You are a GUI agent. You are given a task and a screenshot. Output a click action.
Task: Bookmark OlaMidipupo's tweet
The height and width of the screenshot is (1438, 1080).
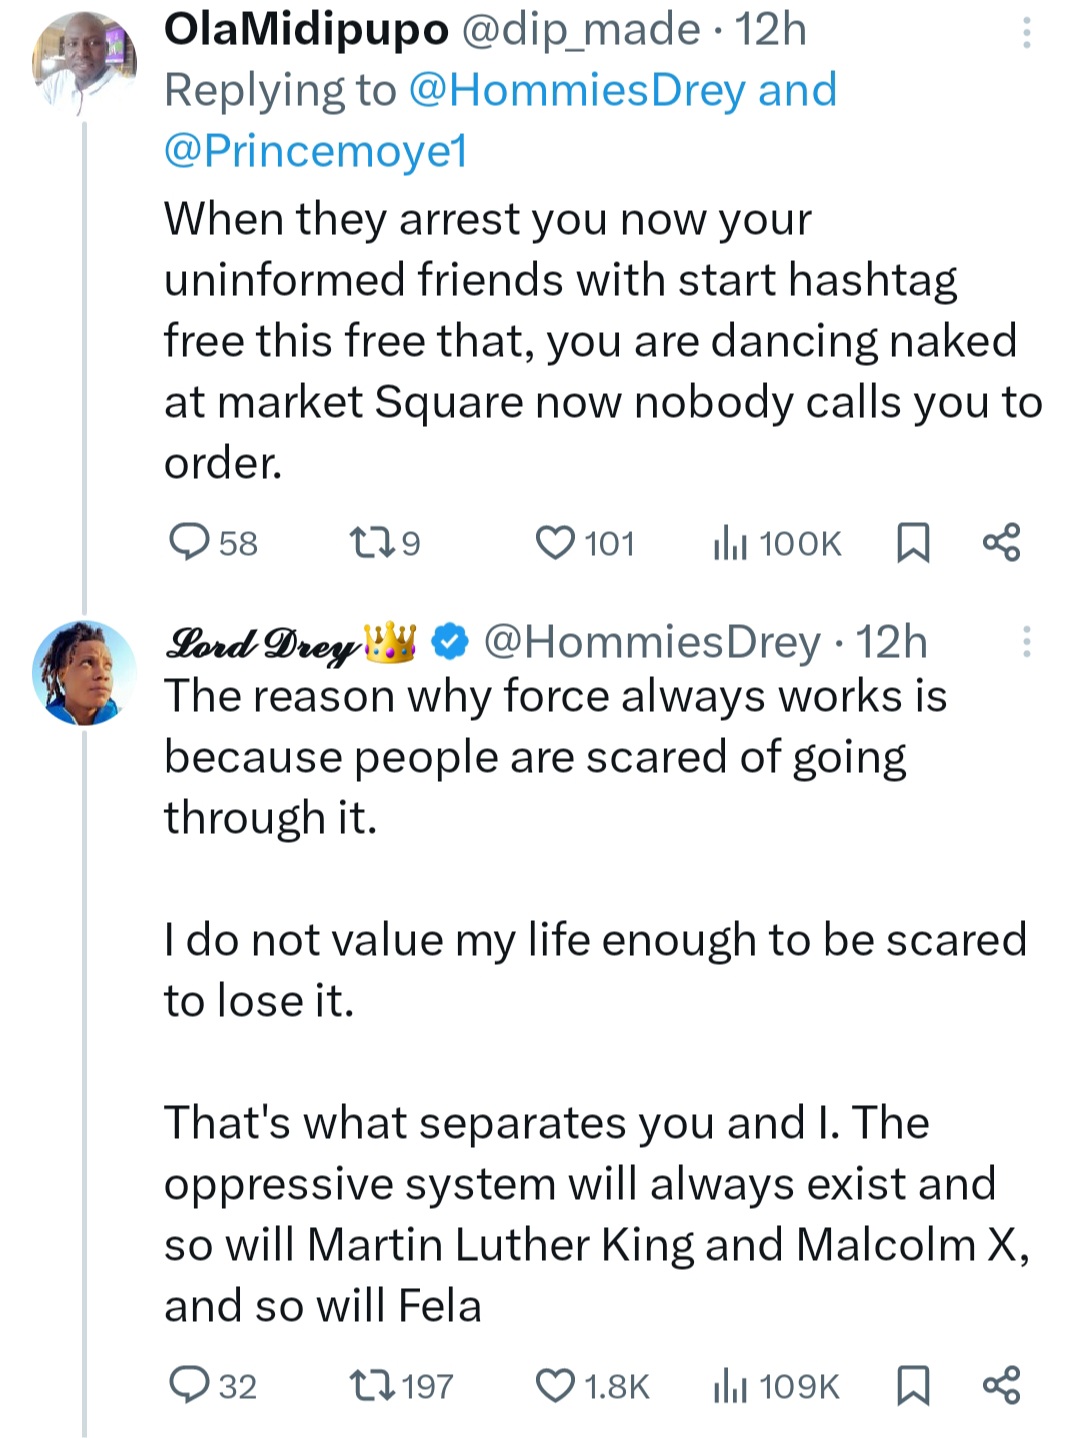[x=912, y=543]
